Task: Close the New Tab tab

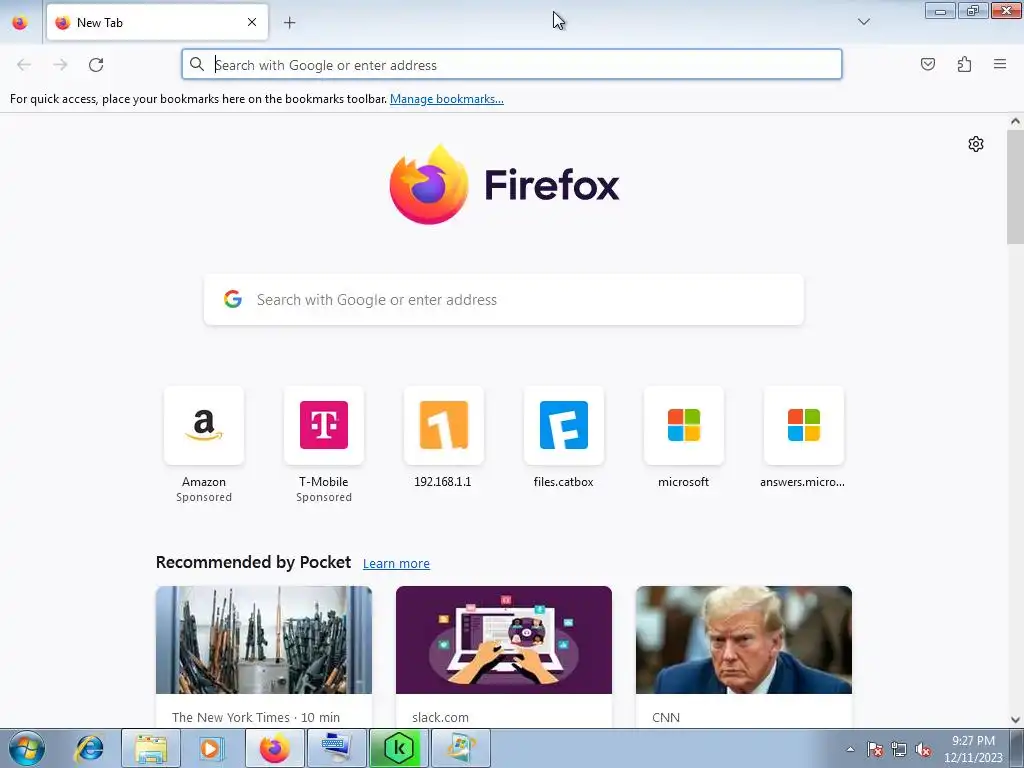Action: pyautogui.click(x=252, y=22)
